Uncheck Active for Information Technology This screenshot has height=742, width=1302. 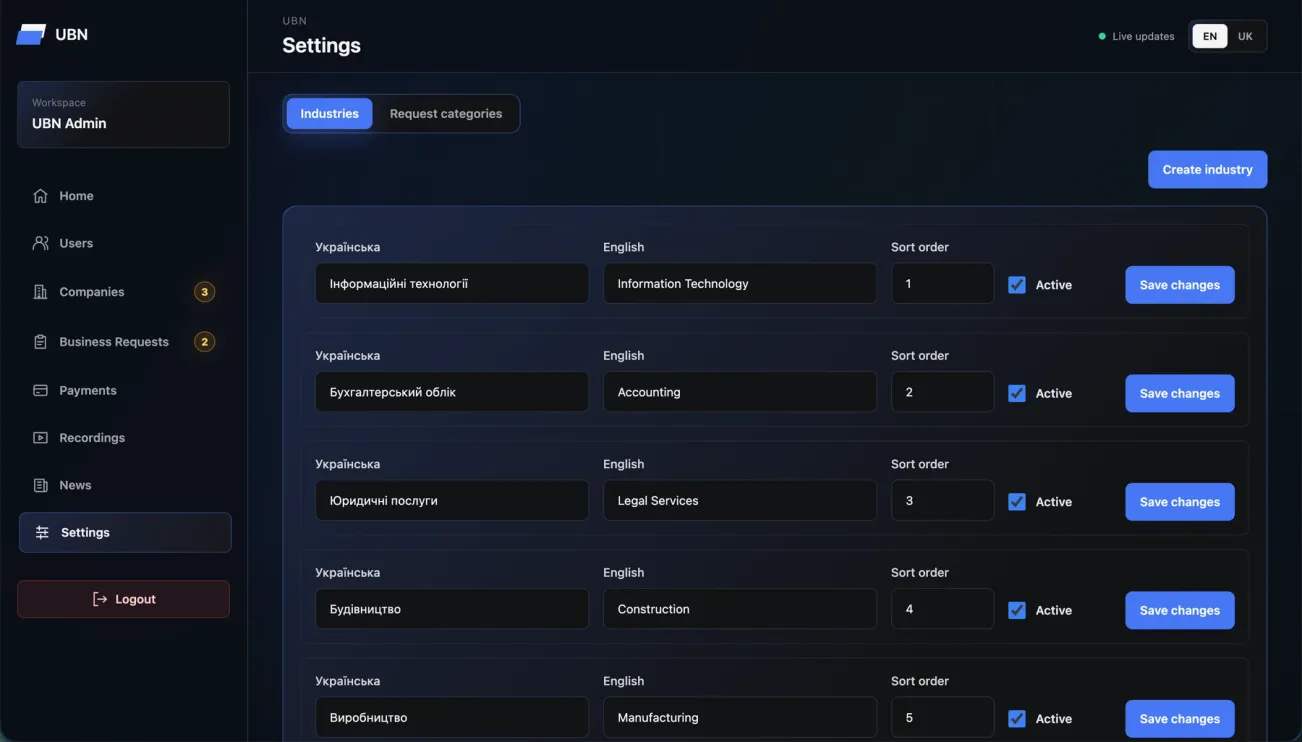1017,285
